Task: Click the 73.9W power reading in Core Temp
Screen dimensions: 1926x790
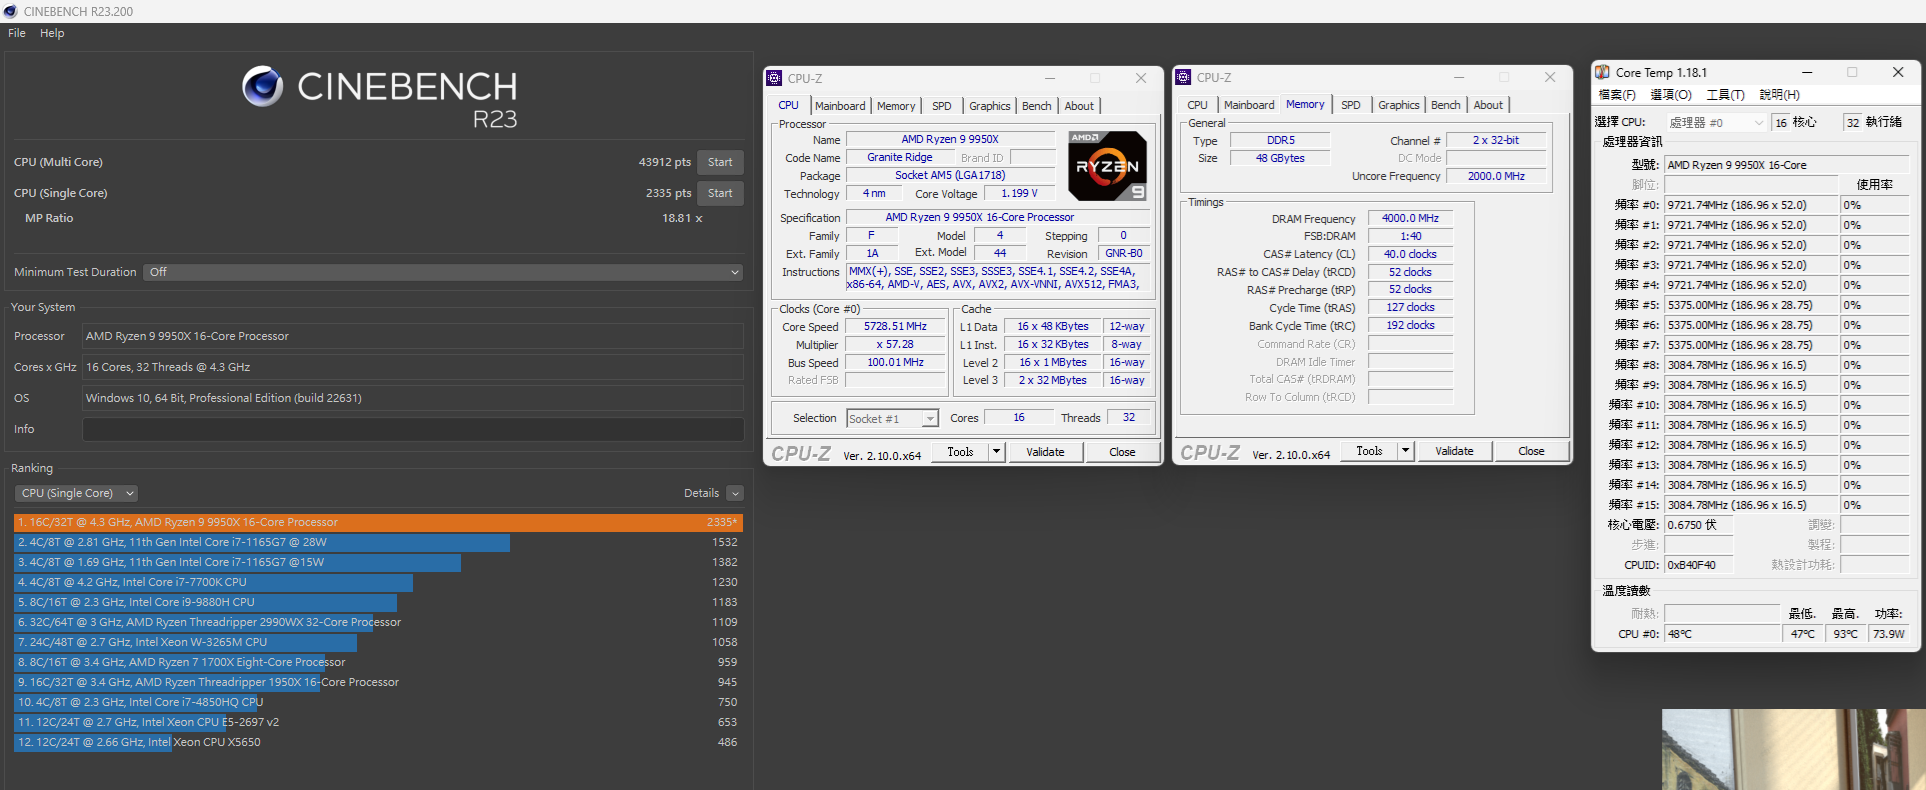Action: 1889,634
